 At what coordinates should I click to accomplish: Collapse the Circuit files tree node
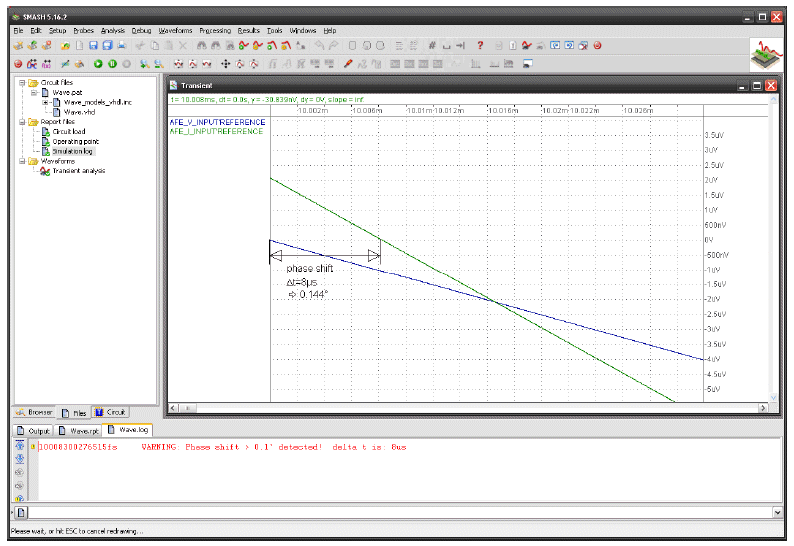pos(22,82)
